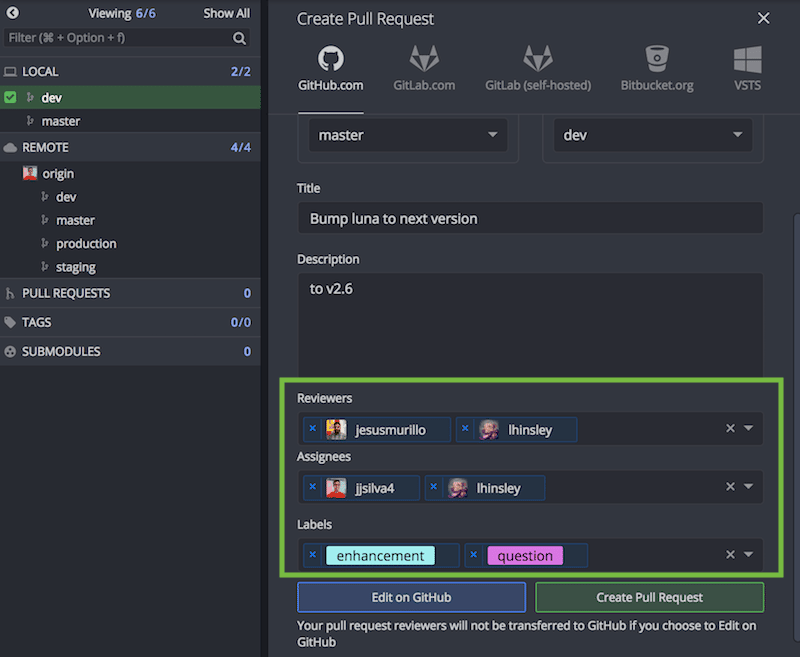Remove the question label tag
800x657 pixels.
tap(473, 555)
